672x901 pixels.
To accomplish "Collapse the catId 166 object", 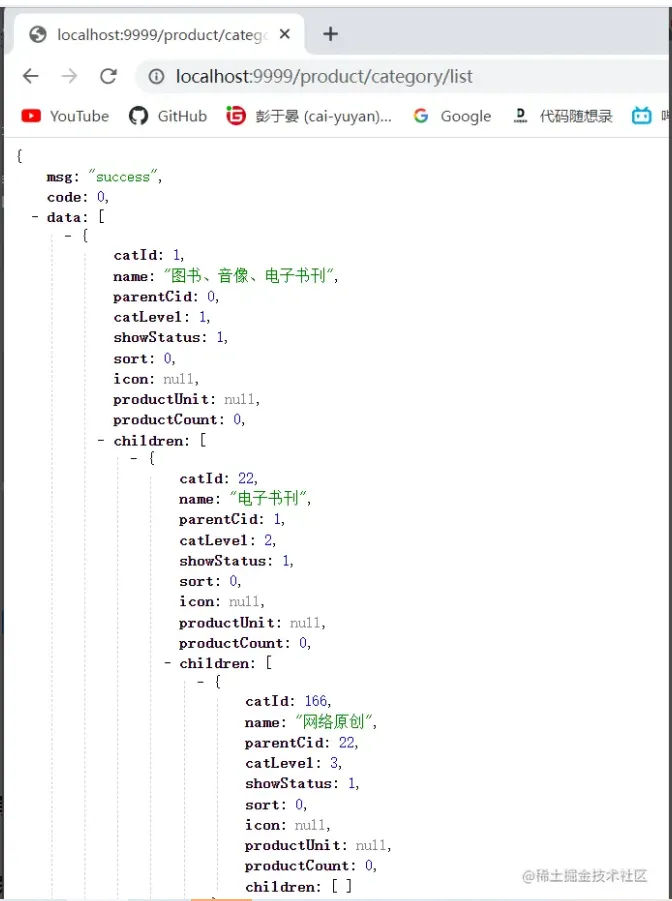I will pyautogui.click(x=200, y=681).
